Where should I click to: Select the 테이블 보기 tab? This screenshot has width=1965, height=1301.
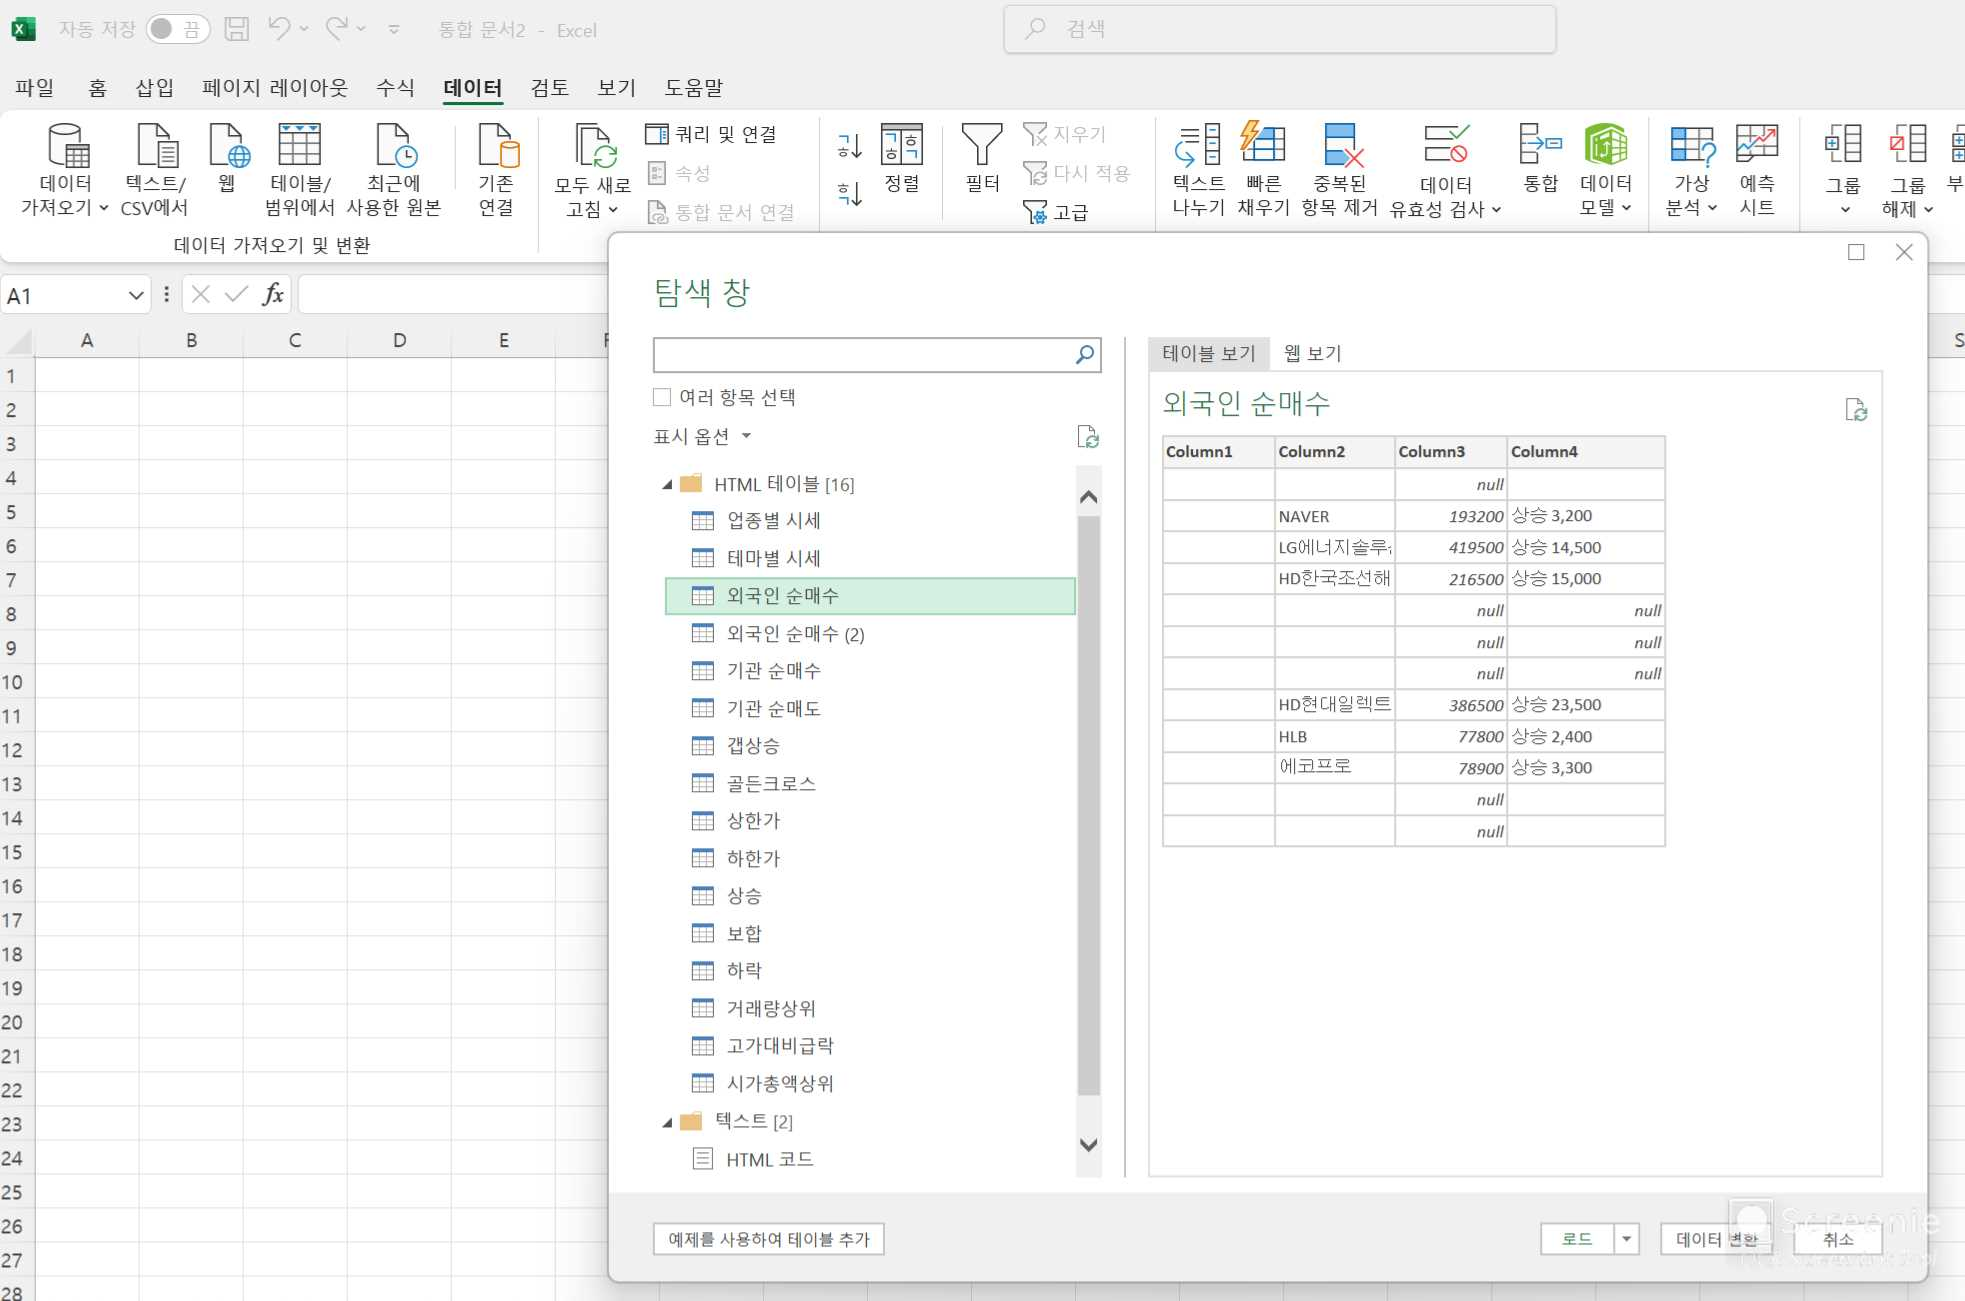click(1209, 353)
